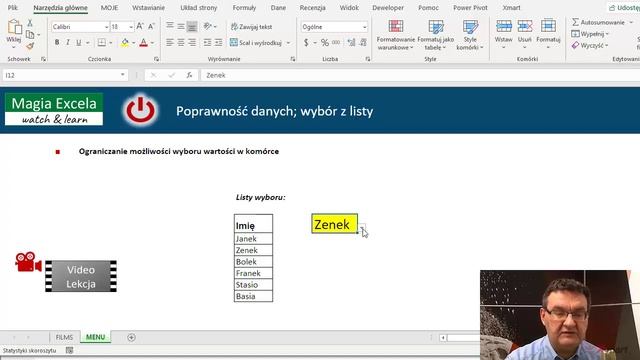
Task: Switch to the Dane tab
Action: coord(278,8)
